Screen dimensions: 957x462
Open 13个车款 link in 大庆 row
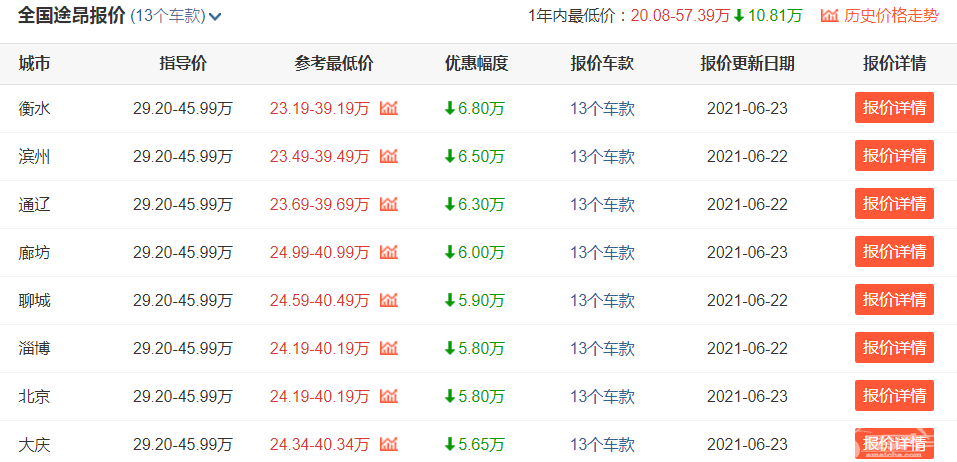(602, 445)
